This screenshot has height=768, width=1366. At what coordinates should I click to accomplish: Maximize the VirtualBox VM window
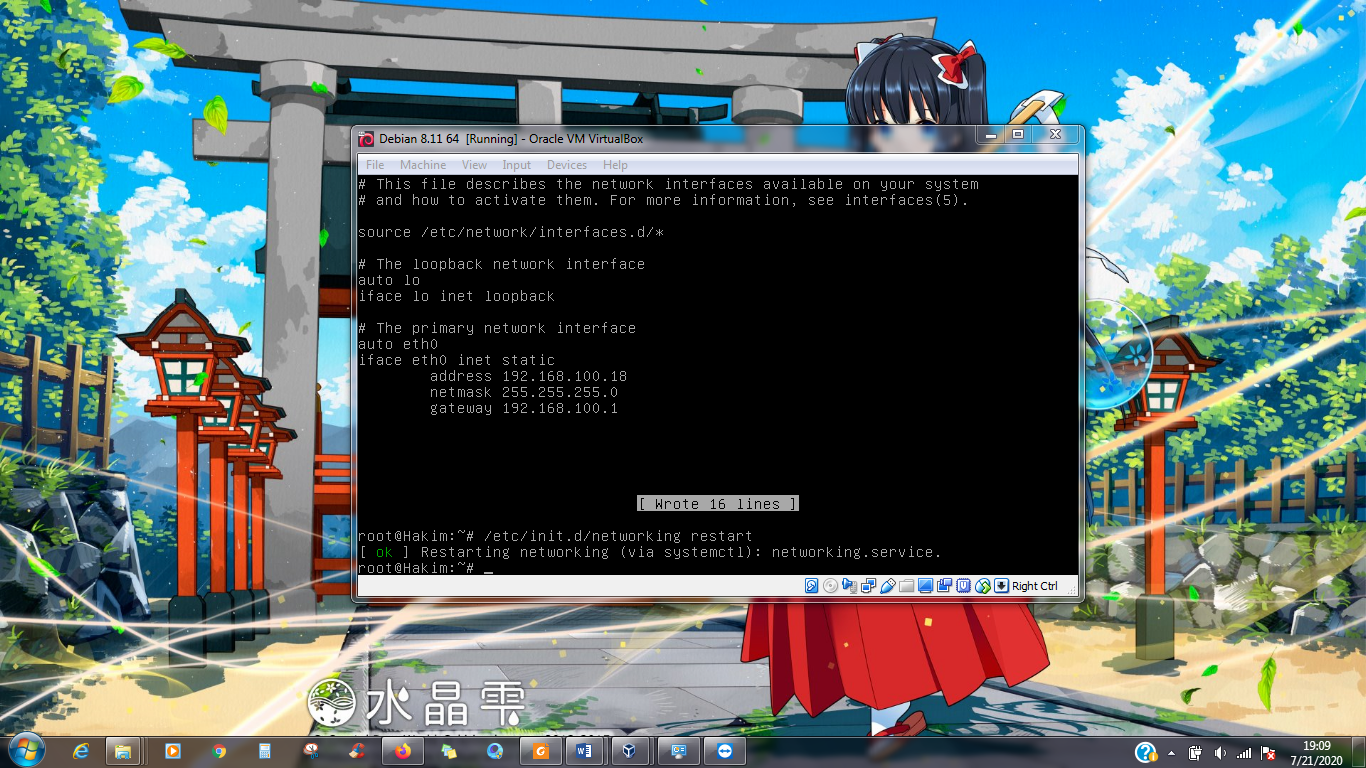click(x=1018, y=134)
